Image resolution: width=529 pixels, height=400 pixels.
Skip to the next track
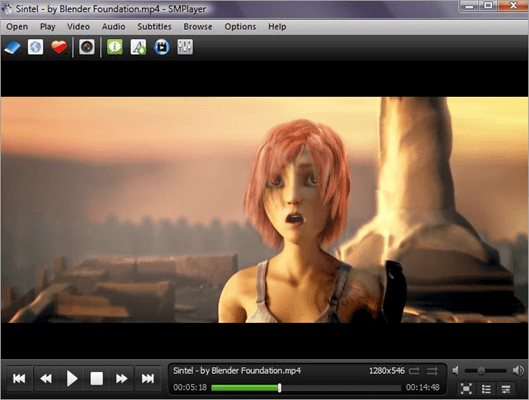click(148, 378)
